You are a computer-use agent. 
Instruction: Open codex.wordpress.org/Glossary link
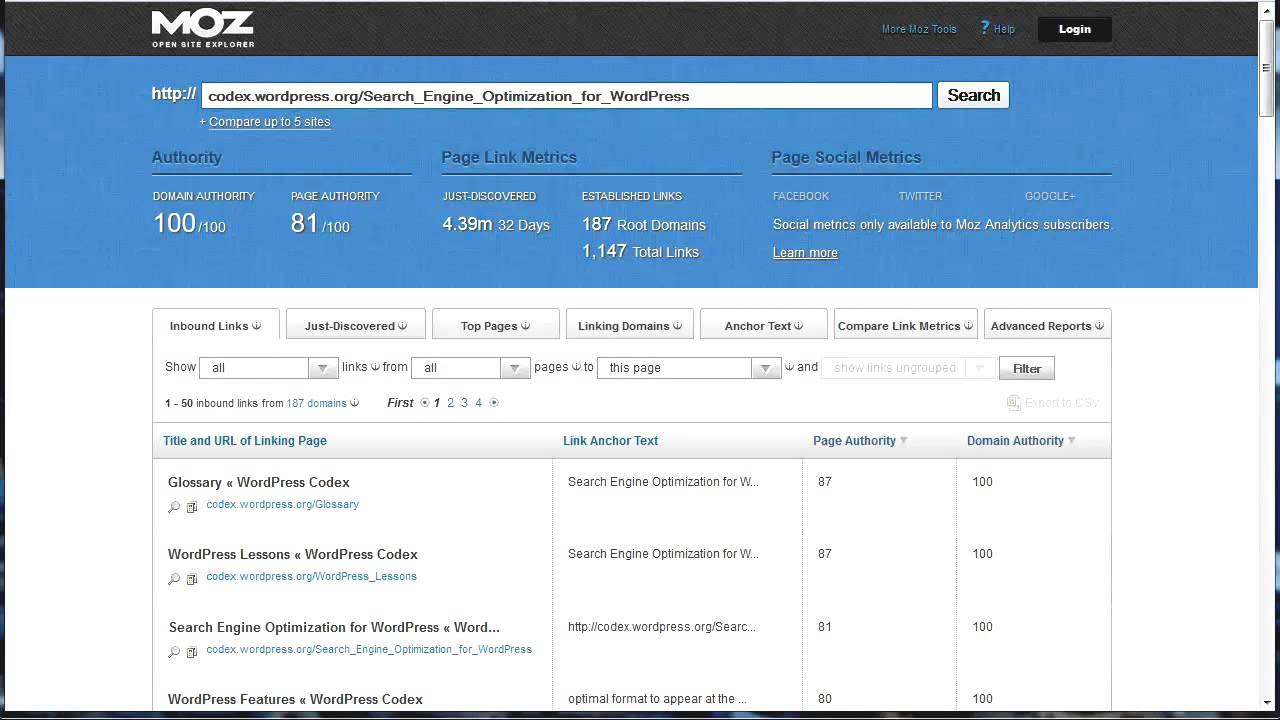tap(282, 505)
